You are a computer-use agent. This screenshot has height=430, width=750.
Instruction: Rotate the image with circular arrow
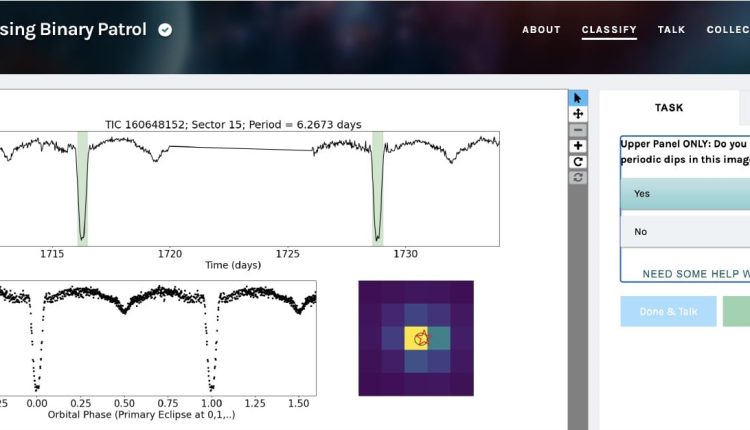578,162
